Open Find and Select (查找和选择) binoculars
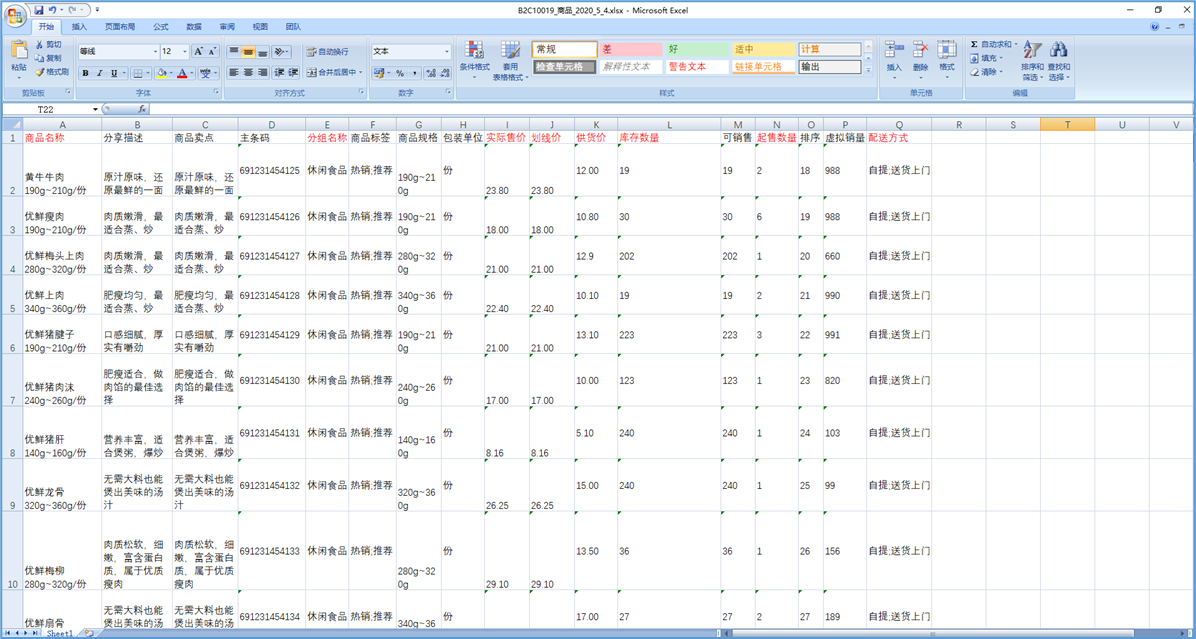 pyautogui.click(x=1058, y=58)
